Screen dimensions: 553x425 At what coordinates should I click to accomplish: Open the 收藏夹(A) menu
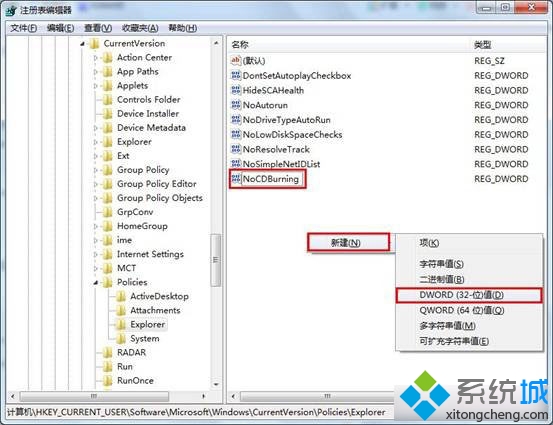coord(140,28)
